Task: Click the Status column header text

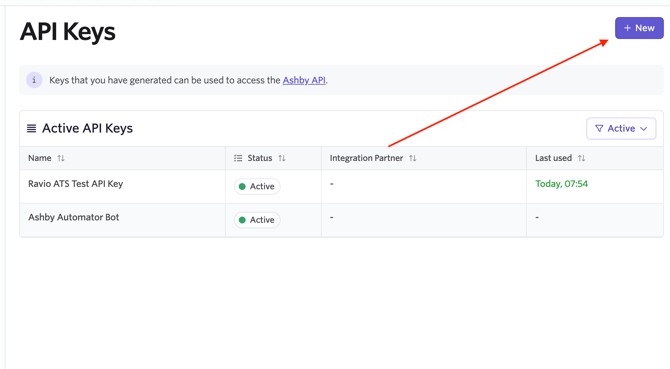Action: [260, 158]
